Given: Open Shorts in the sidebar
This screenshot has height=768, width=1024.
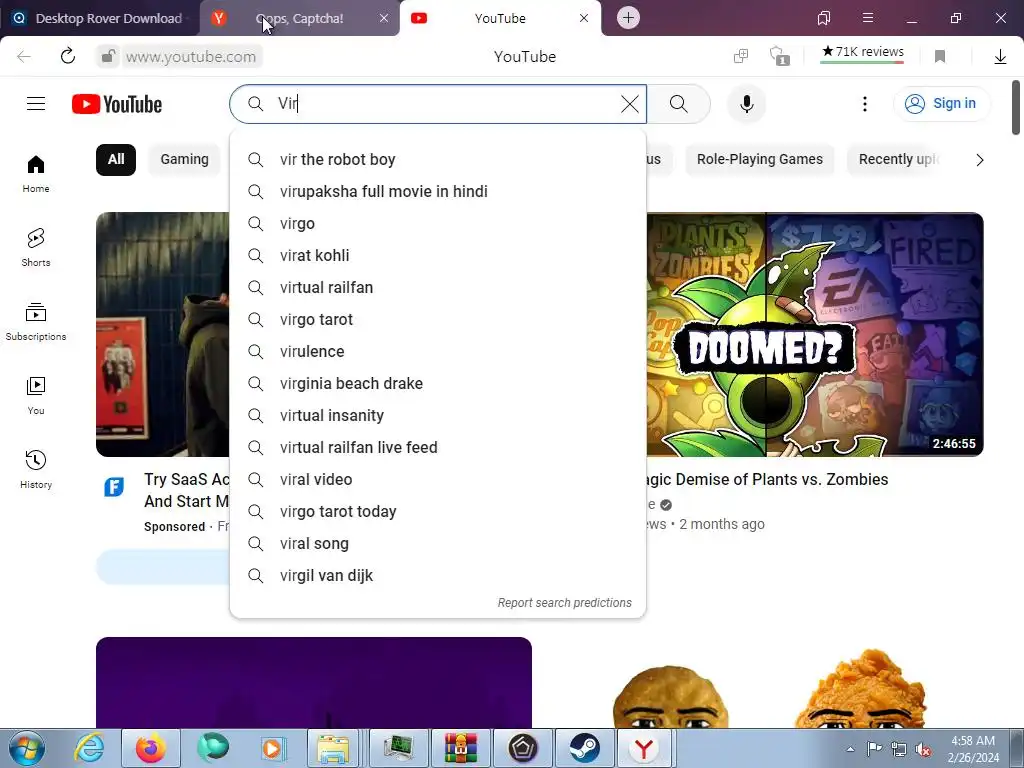Looking at the screenshot, I should point(36,248).
